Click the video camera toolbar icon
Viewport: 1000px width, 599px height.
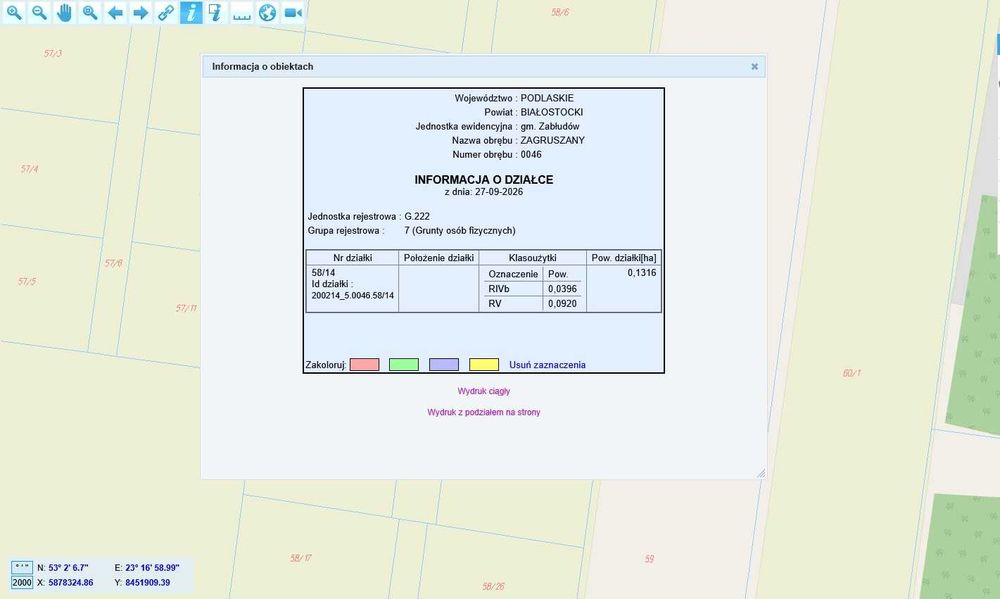point(293,13)
